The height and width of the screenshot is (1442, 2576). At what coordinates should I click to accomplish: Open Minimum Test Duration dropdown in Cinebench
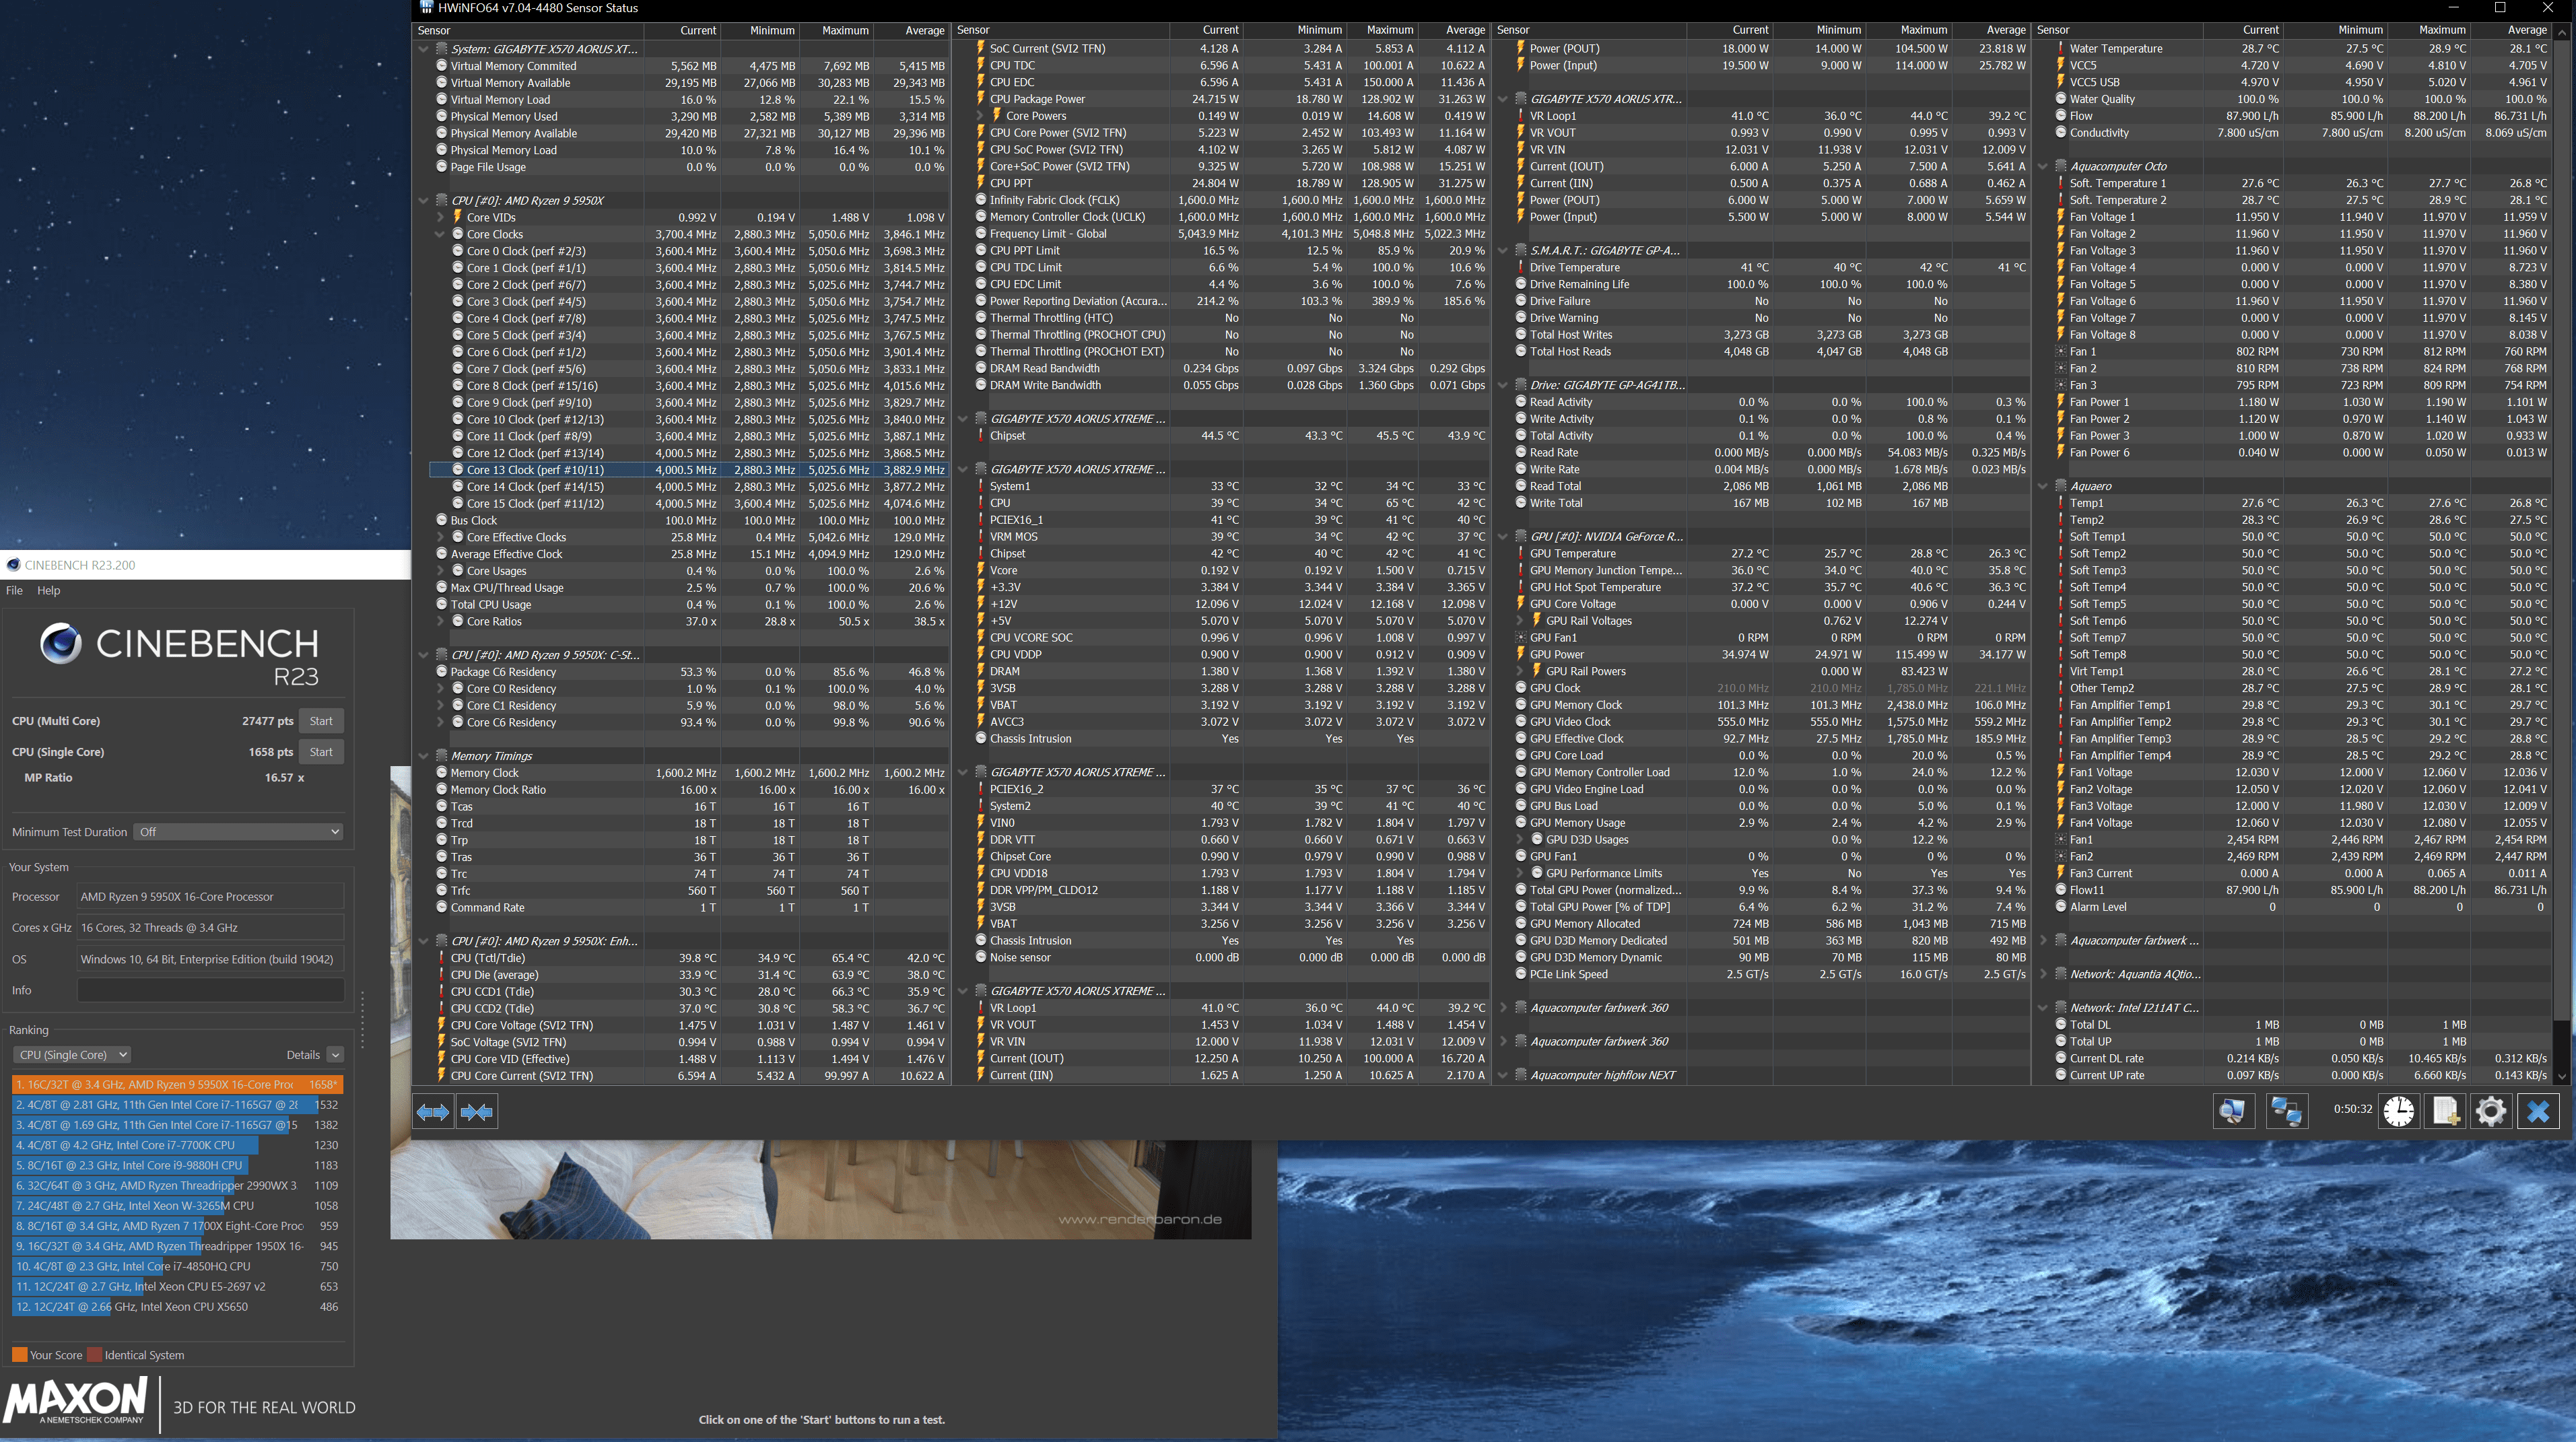coord(239,832)
